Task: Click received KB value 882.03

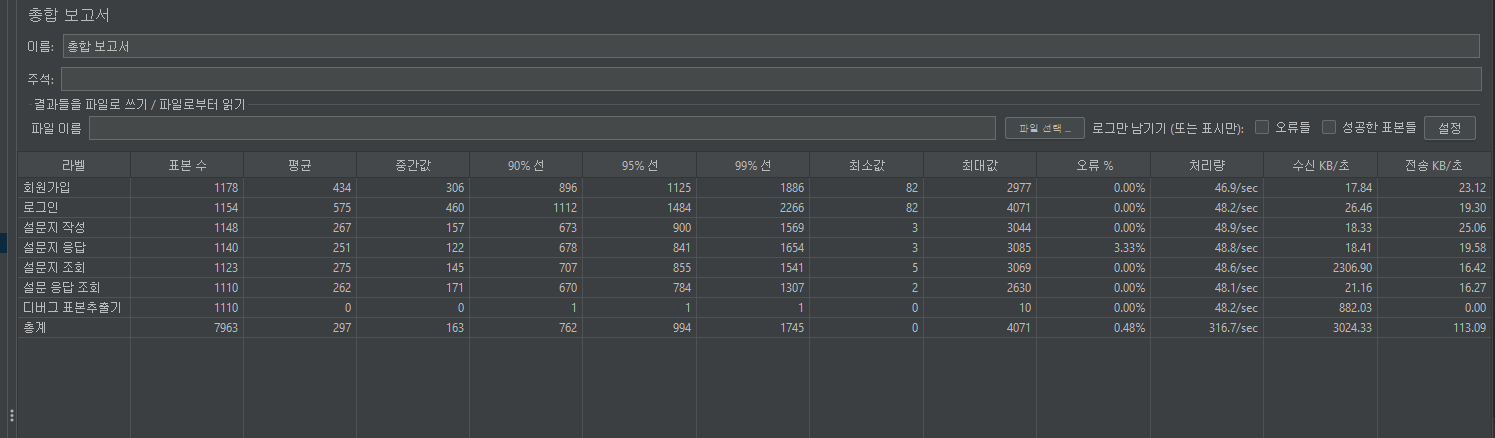Action: click(1354, 307)
